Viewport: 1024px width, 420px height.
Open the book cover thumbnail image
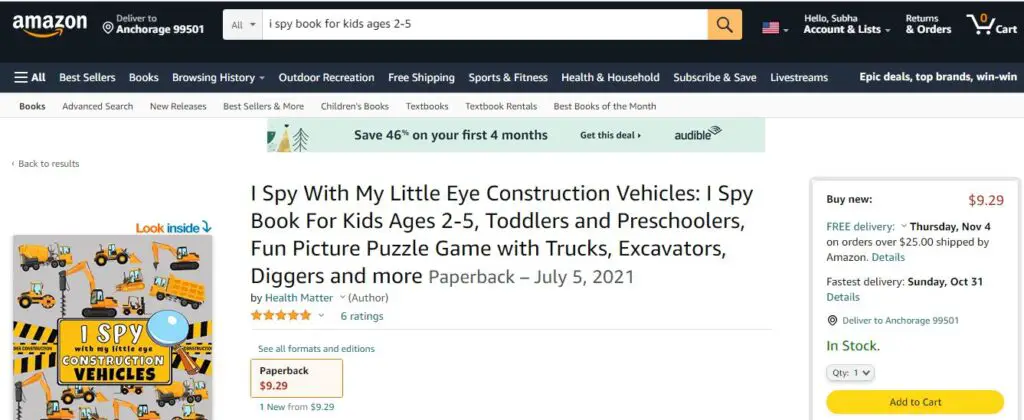pyautogui.click(x=112, y=327)
